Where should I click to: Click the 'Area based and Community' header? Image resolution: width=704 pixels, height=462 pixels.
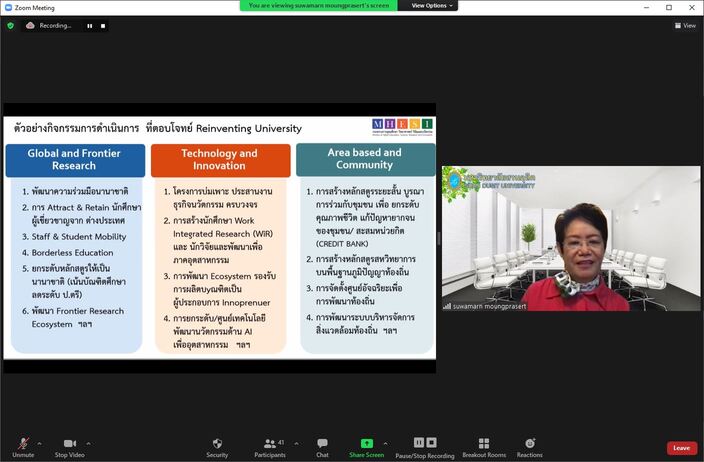365,159
